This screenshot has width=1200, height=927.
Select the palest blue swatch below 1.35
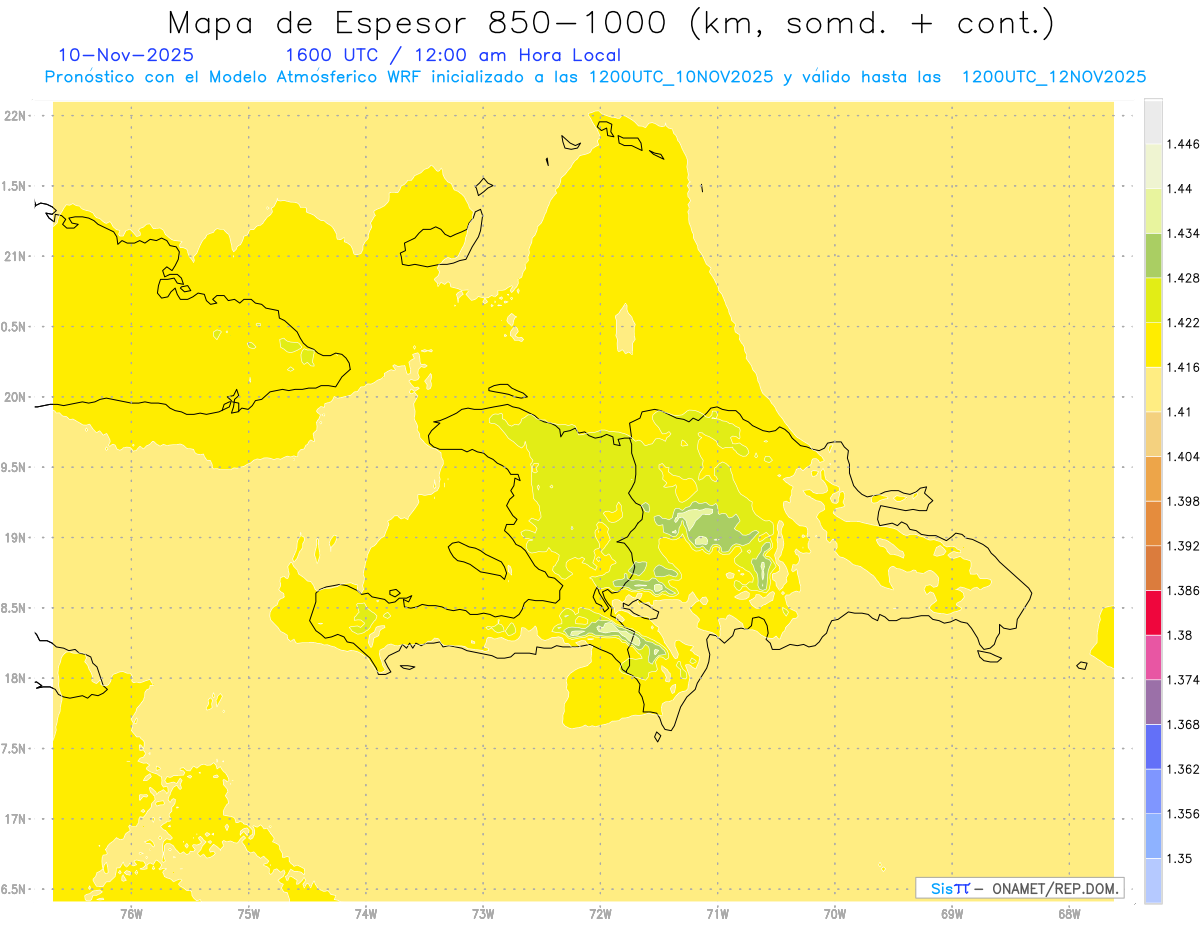(x=1153, y=881)
